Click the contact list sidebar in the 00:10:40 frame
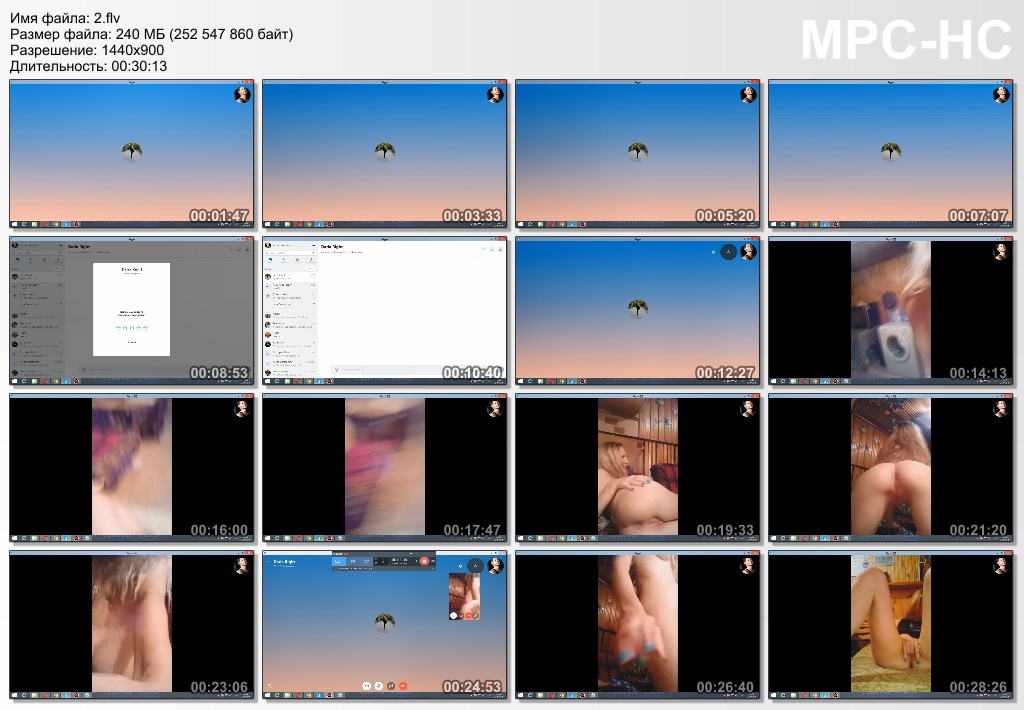The width and height of the screenshot is (1024, 710). (x=290, y=320)
